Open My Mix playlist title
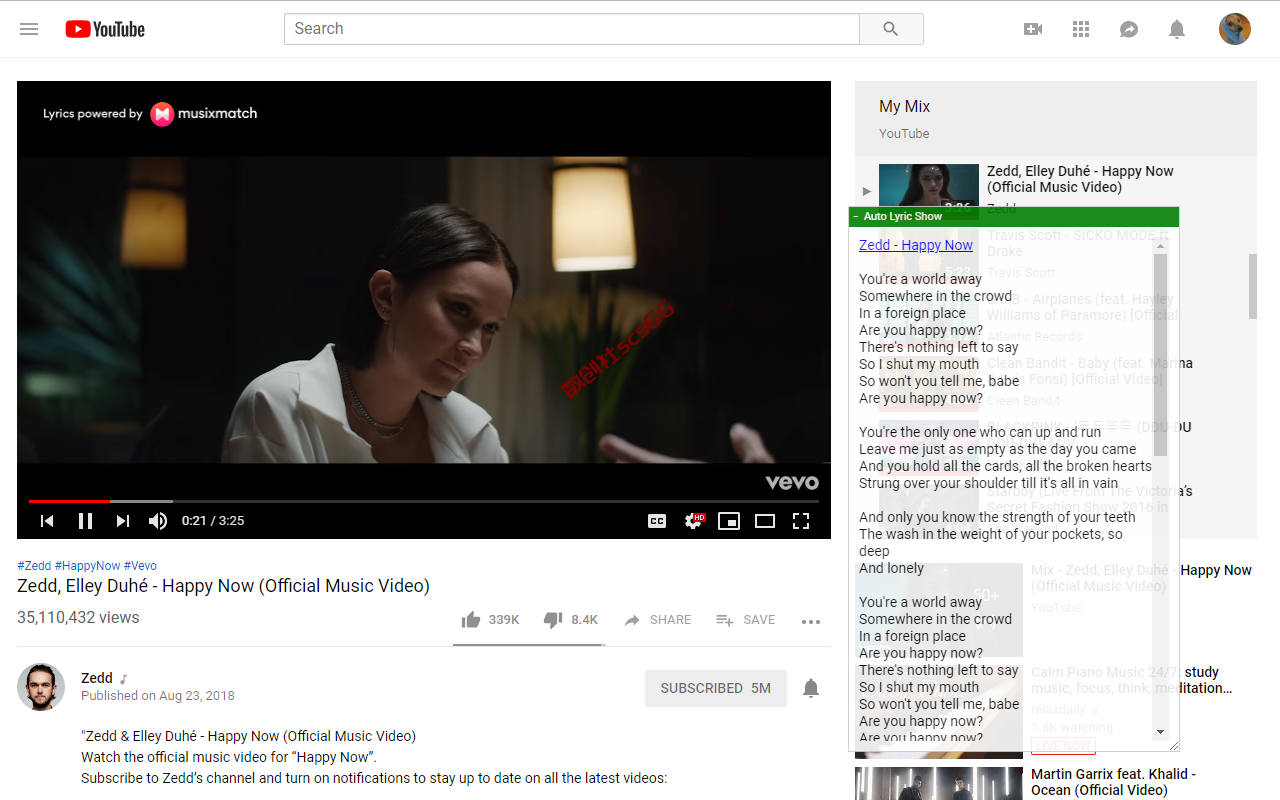 tap(905, 106)
